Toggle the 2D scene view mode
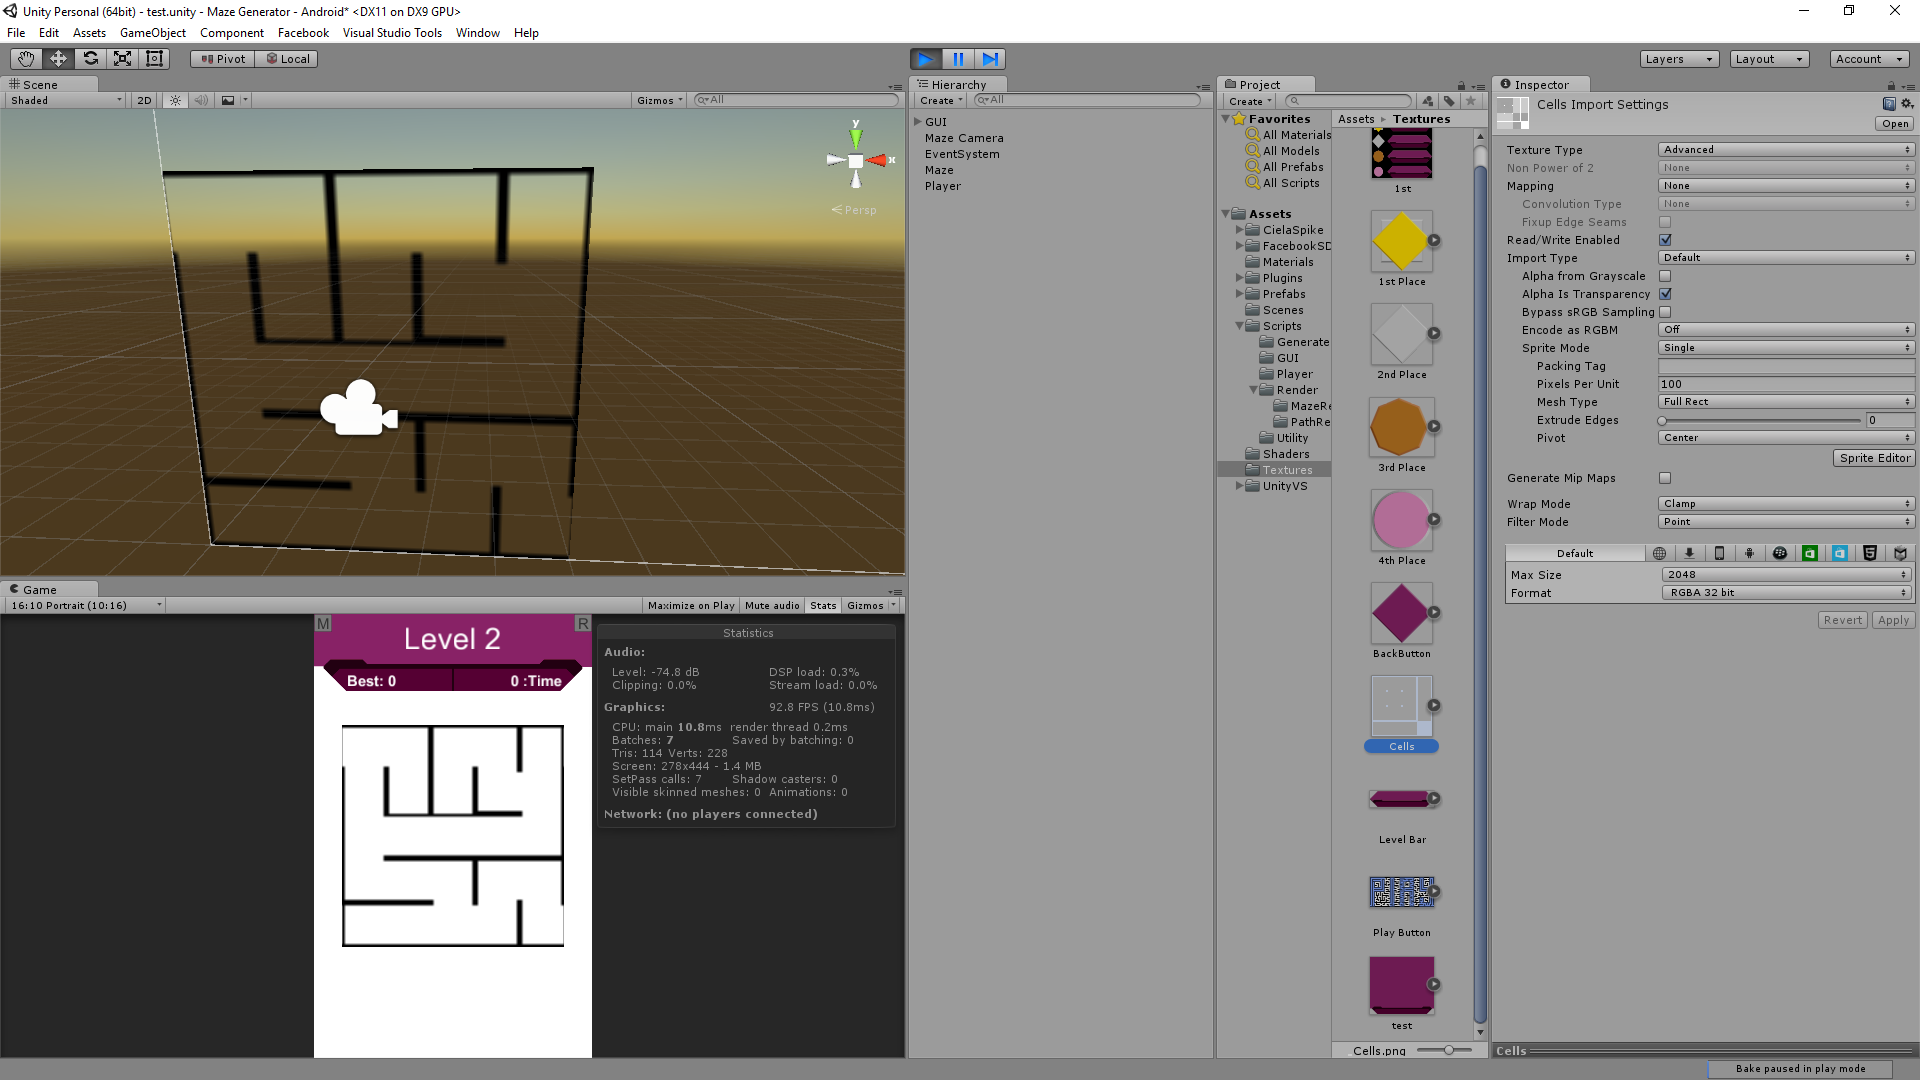 (x=144, y=100)
